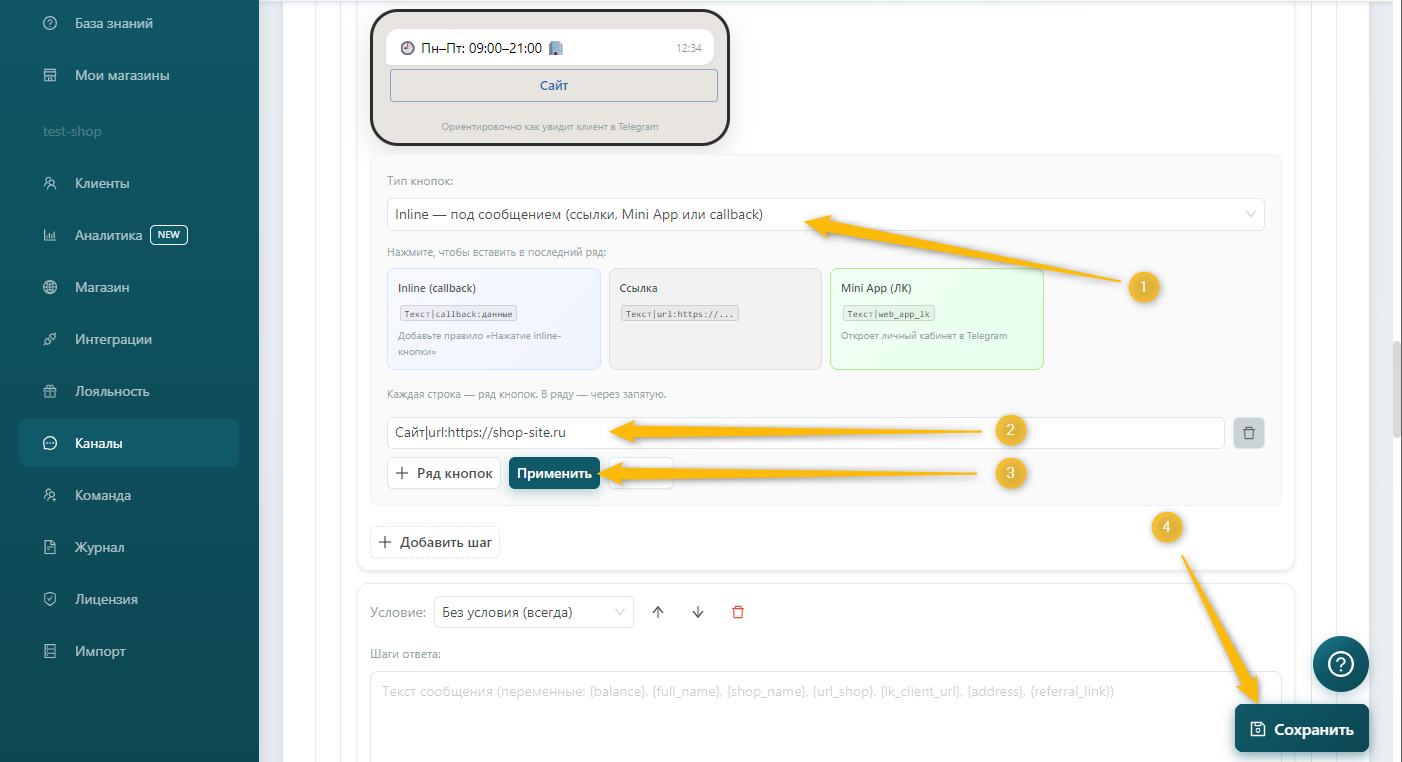1402x762 pixels.
Task: Click the NEW badge next to Аналитика
Action: (x=169, y=235)
